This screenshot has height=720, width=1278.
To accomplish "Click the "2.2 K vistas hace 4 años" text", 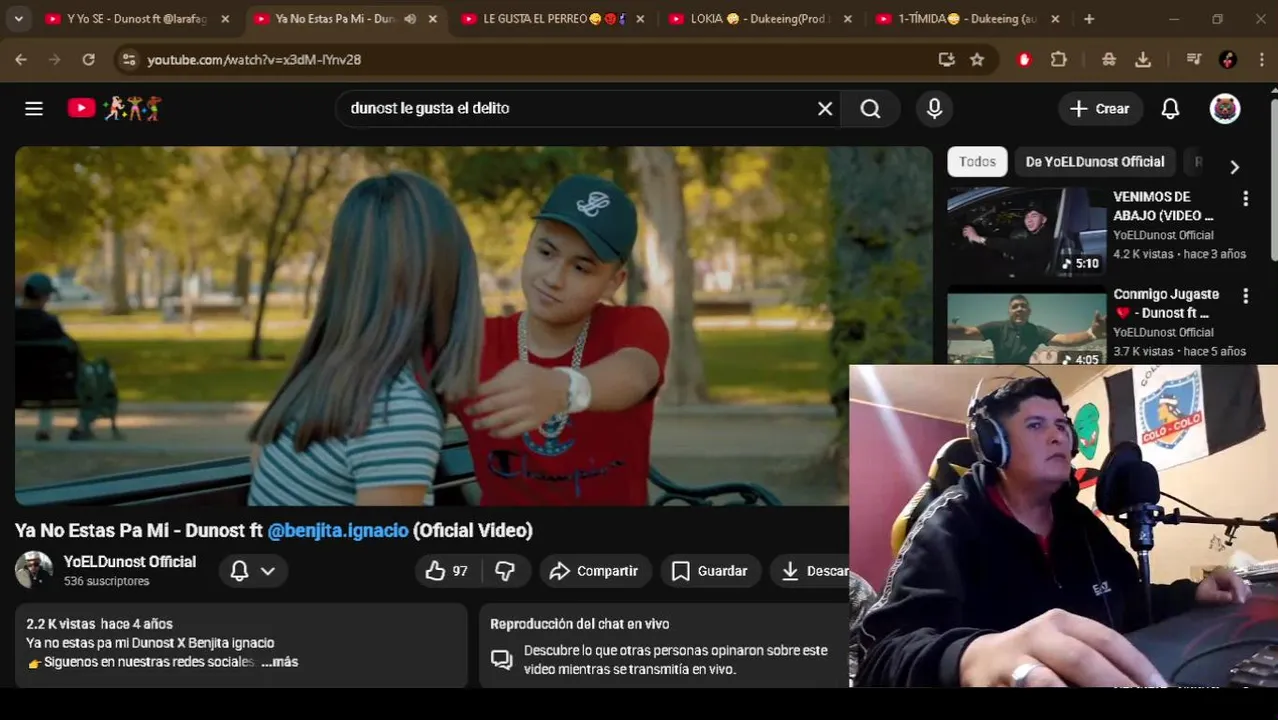I will (x=99, y=624).
